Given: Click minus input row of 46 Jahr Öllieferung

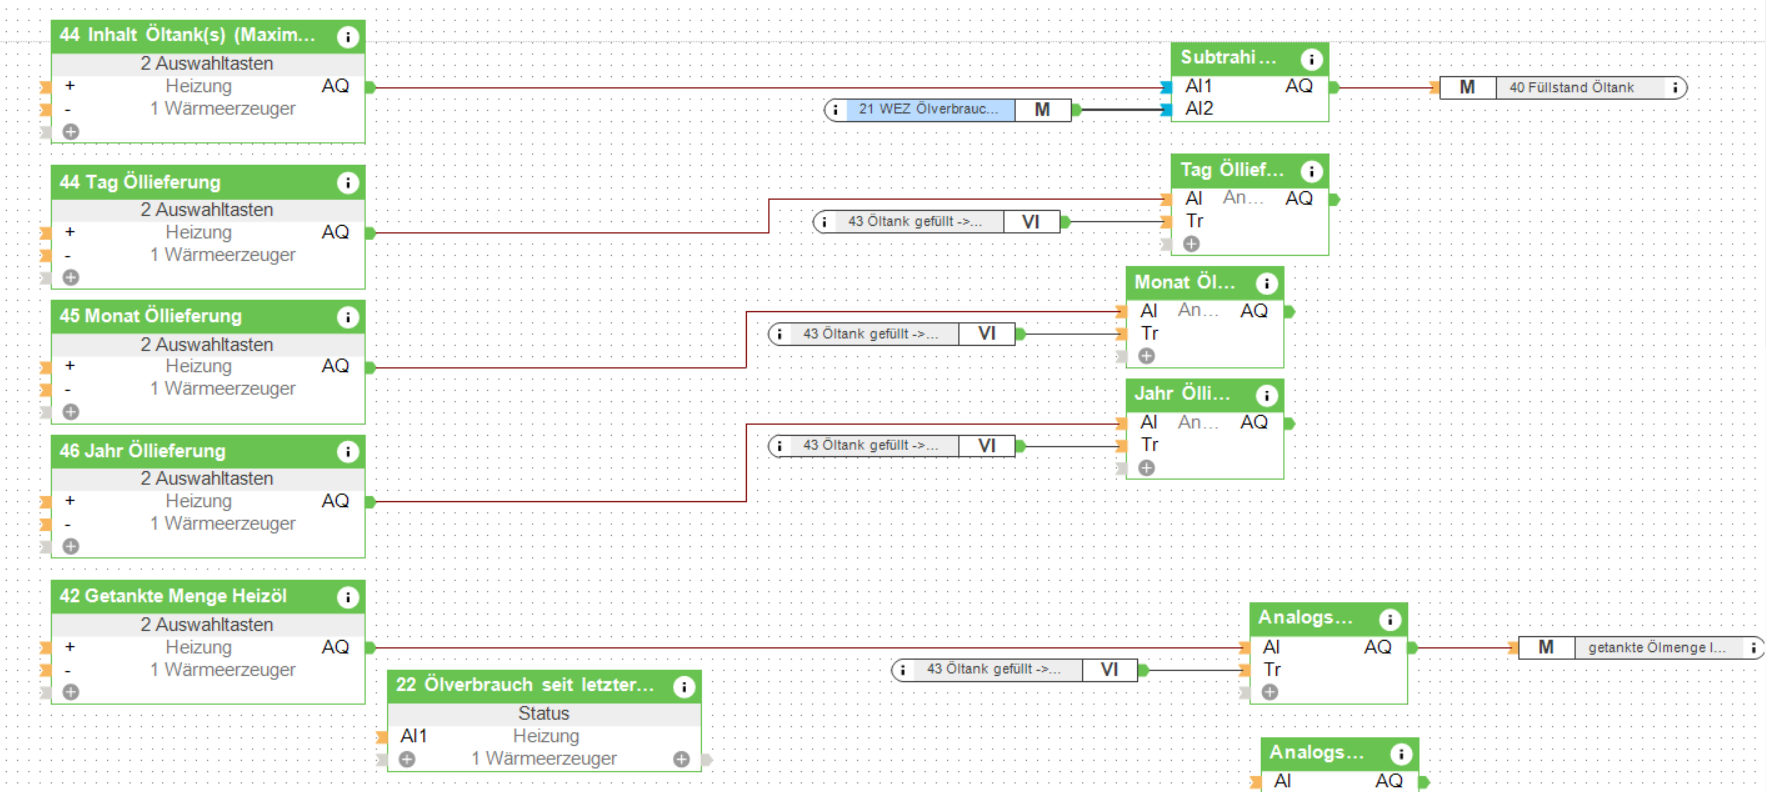Looking at the screenshot, I should (70, 524).
